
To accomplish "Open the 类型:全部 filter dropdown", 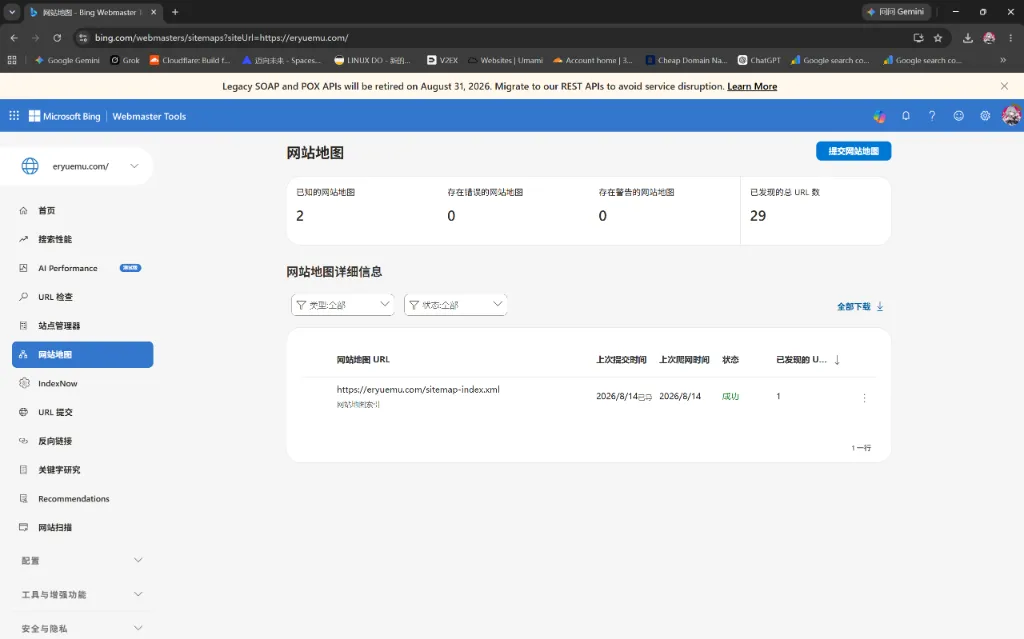I will tap(343, 304).
